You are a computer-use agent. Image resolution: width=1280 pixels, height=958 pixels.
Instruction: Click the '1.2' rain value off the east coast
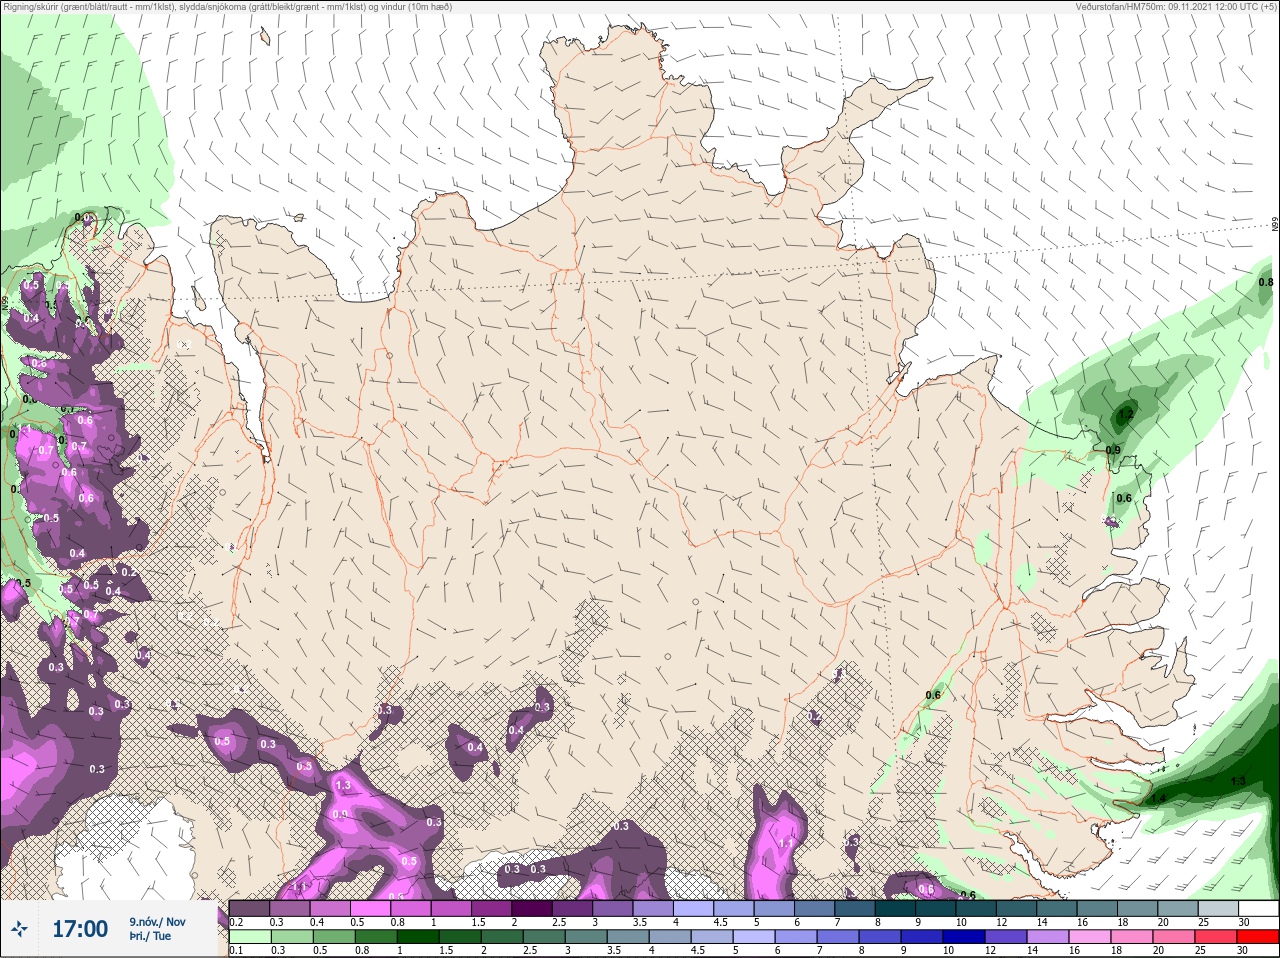(x=1125, y=413)
